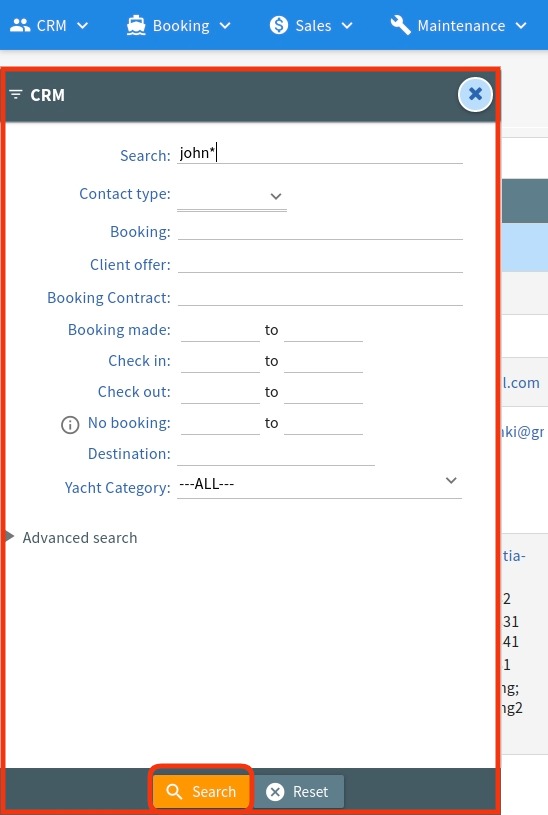Click the Maintenance wrench icon
This screenshot has width=548, height=815.
[x=400, y=25]
